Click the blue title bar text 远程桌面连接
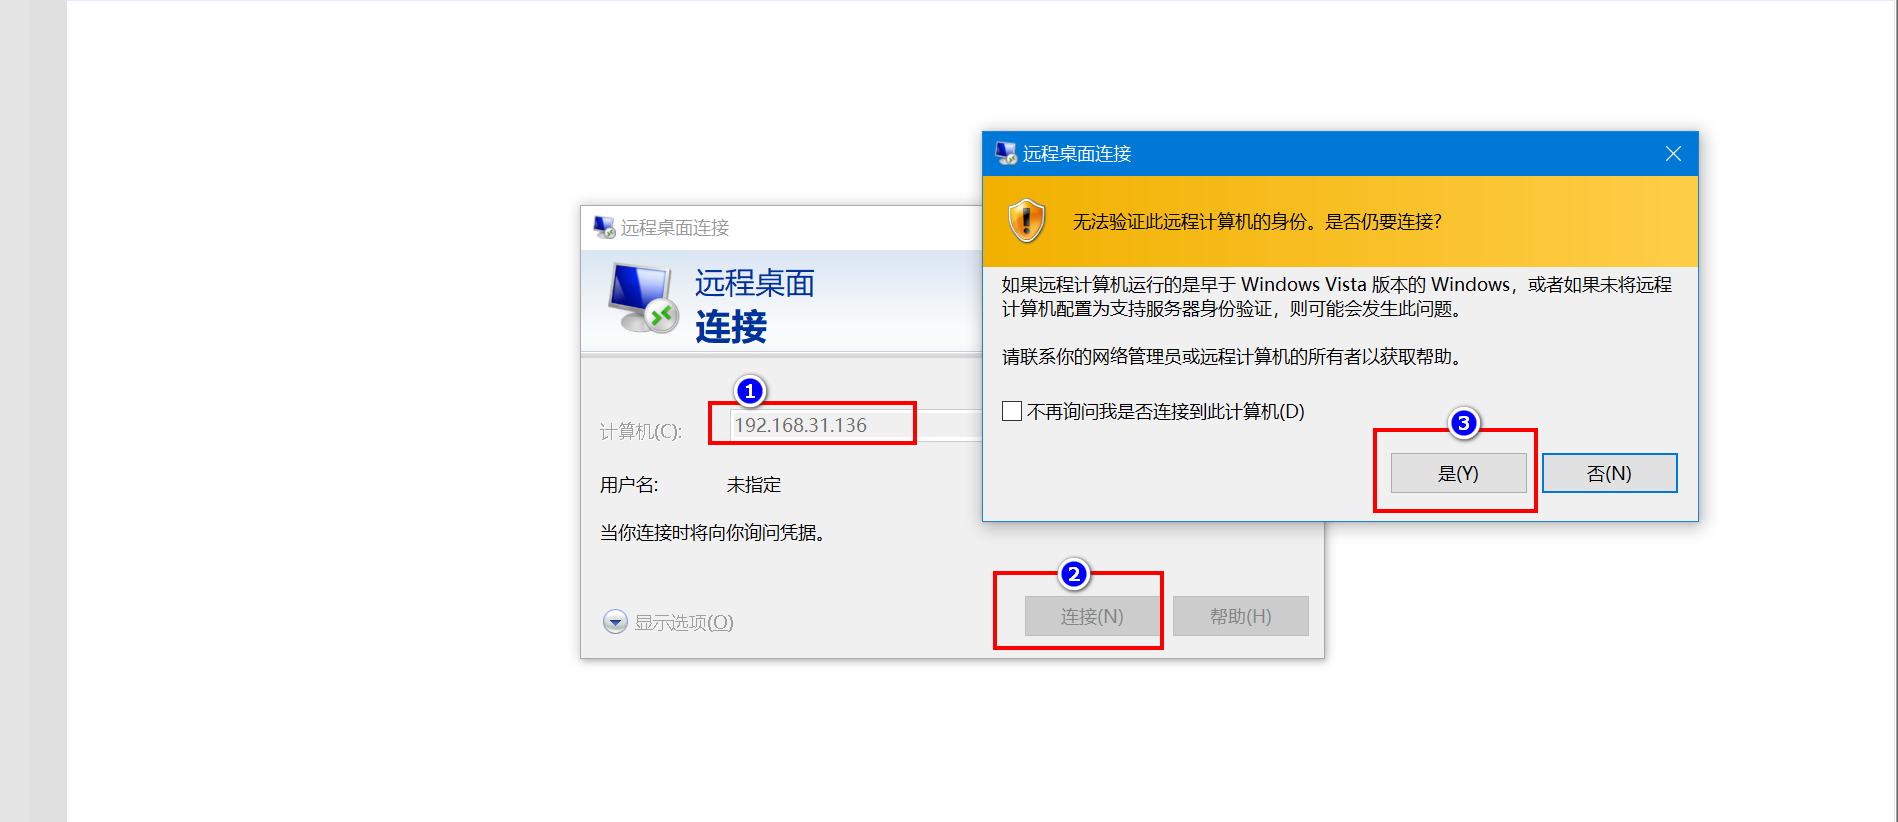 pyautogui.click(x=1077, y=154)
